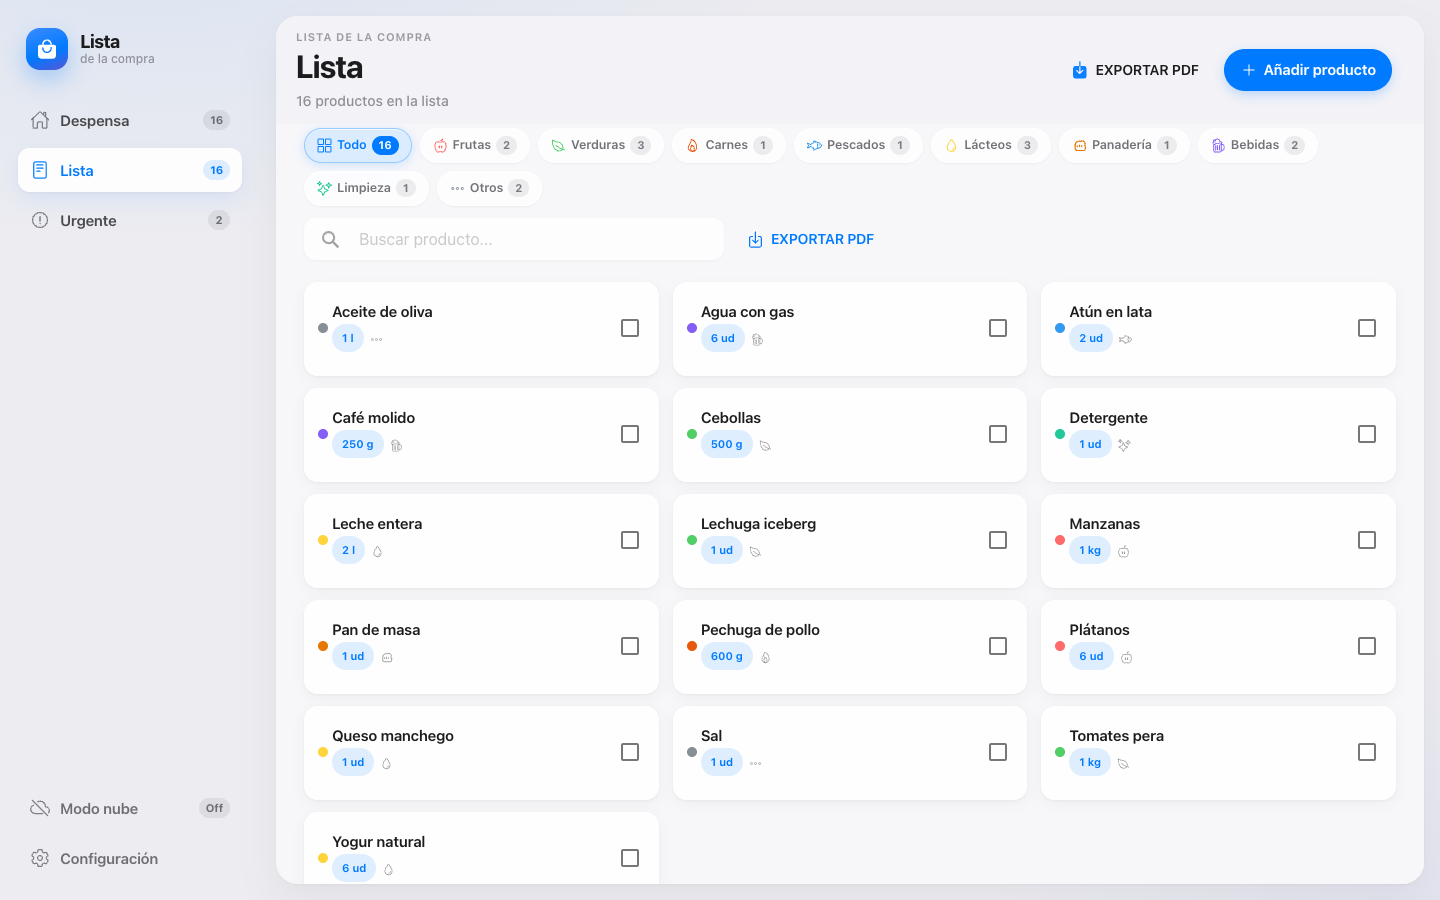This screenshot has height=900, width=1440.
Task: Click the drop icon on Leche entera card
Action: pyautogui.click(x=377, y=551)
